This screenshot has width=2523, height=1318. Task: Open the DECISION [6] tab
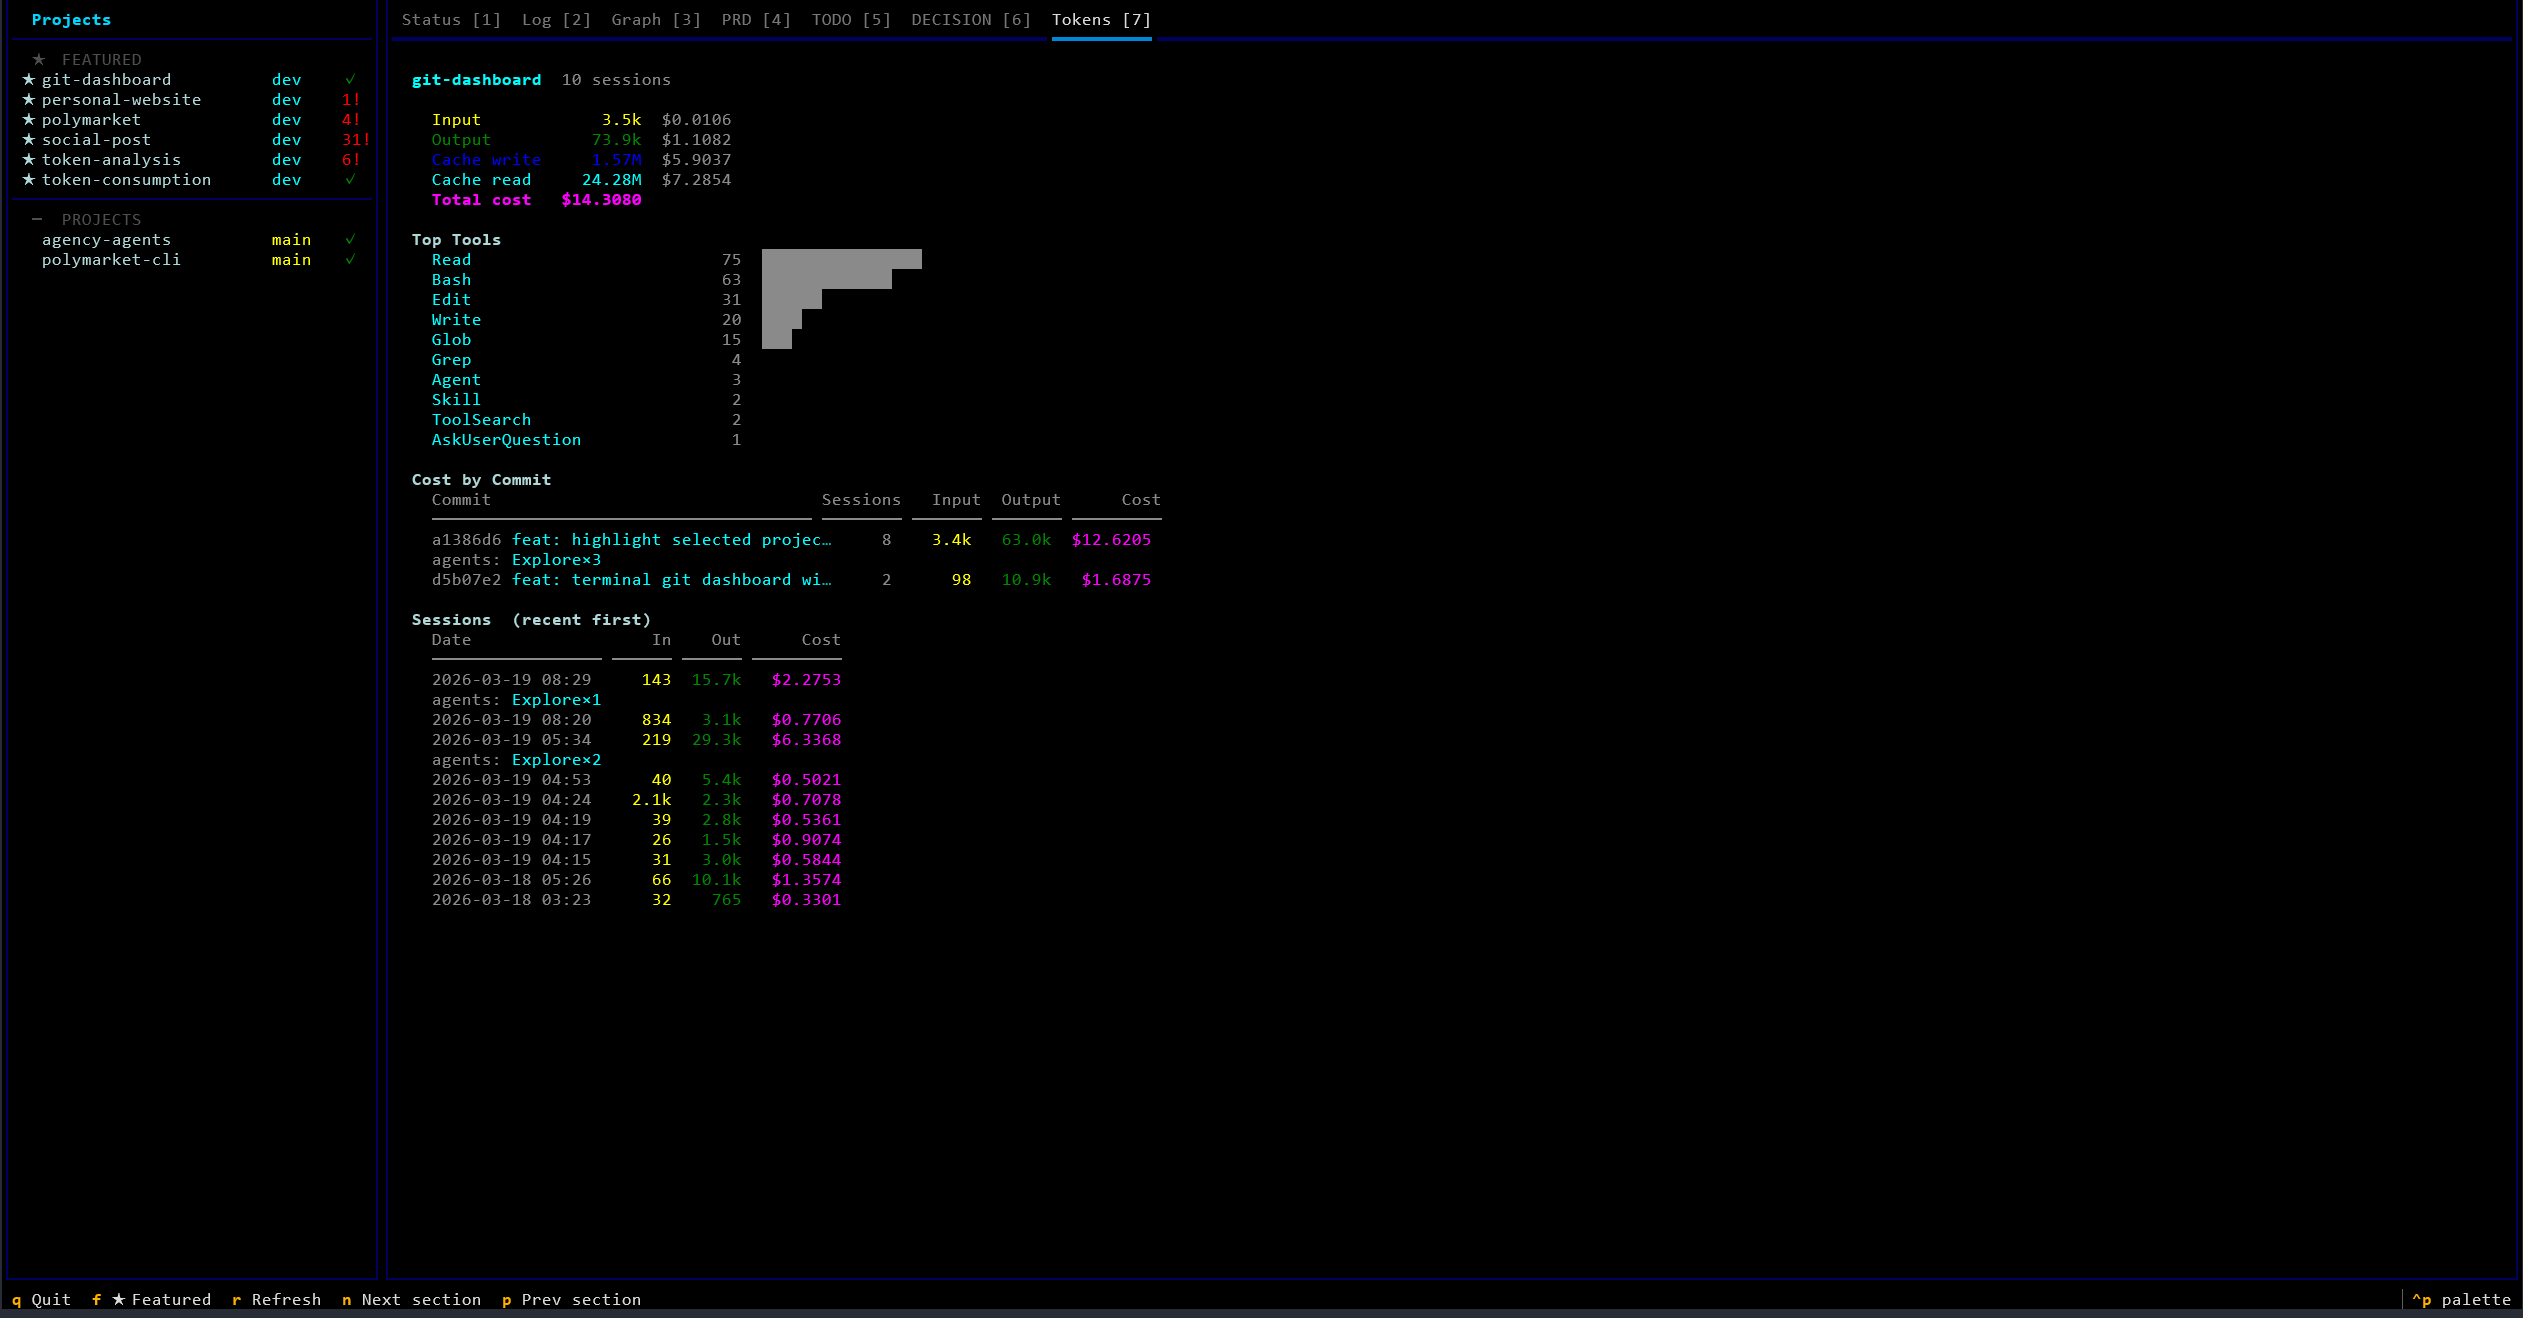coord(970,20)
